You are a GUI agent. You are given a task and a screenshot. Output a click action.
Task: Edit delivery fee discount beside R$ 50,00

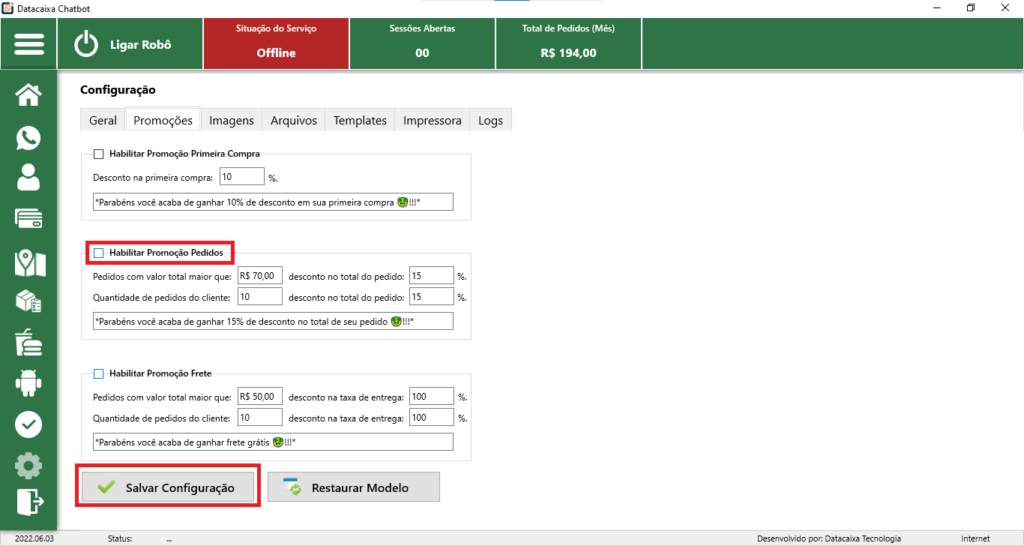tap(431, 396)
